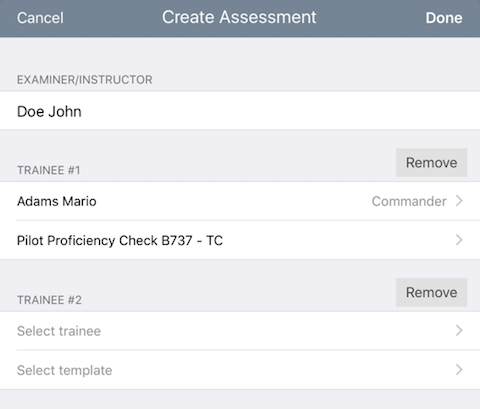Pick a template via Select template
This screenshot has width=480, height=409.
240,370
